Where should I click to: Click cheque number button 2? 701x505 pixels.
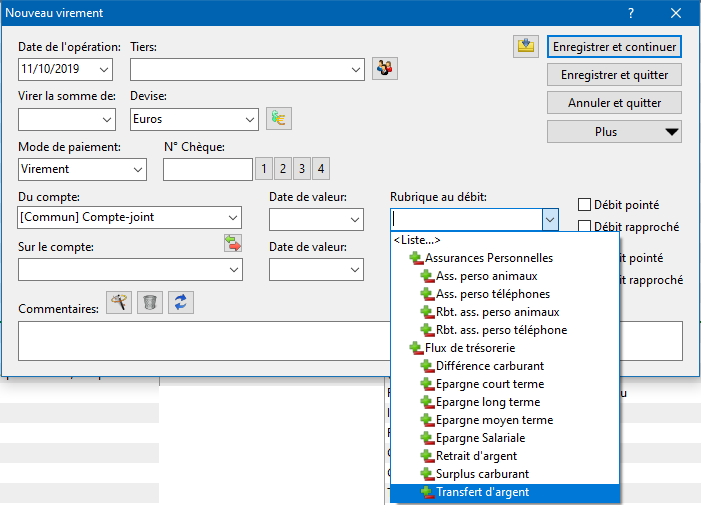(283, 168)
